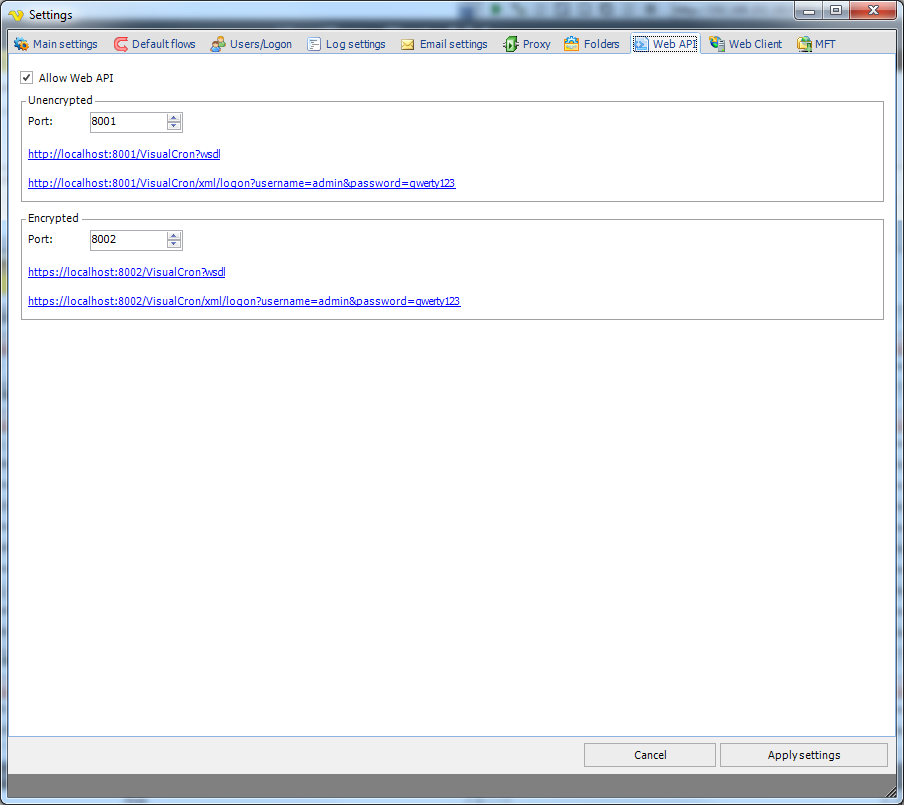Screen dimensions: 904x805
Task: Click the MFT tab icon
Action: click(804, 44)
